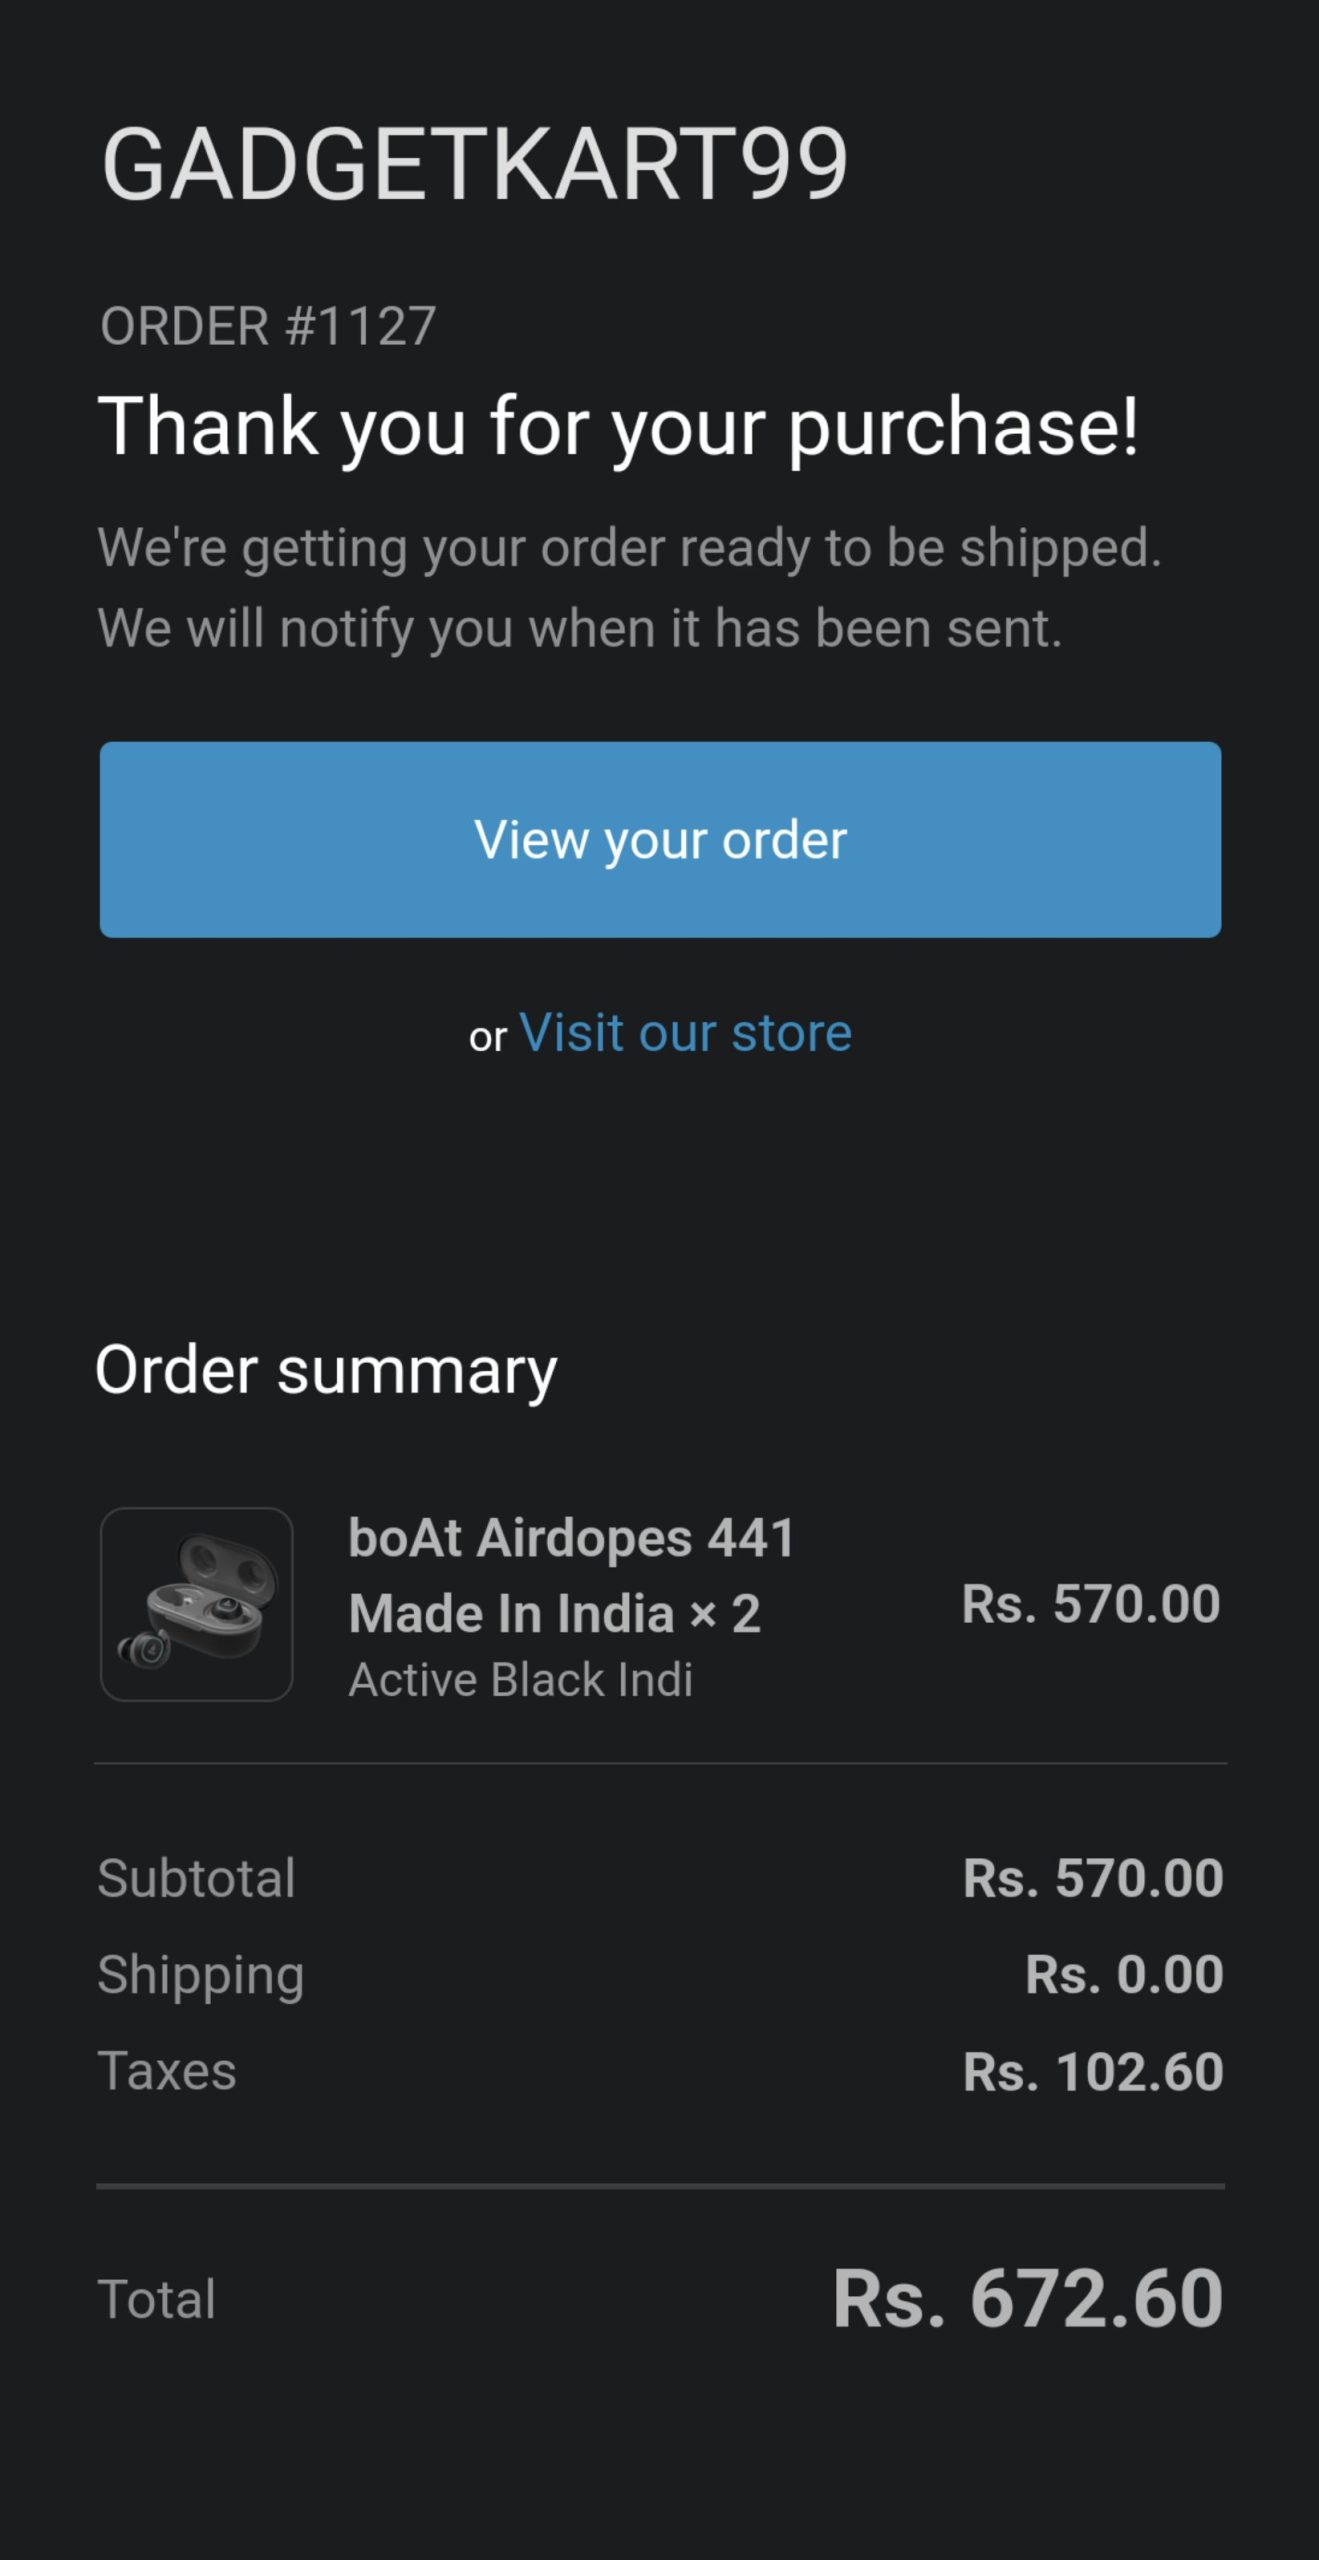Click the boAt Airdopes earbuds product thumbnail
This screenshot has width=1319, height=2560.
tap(197, 1604)
